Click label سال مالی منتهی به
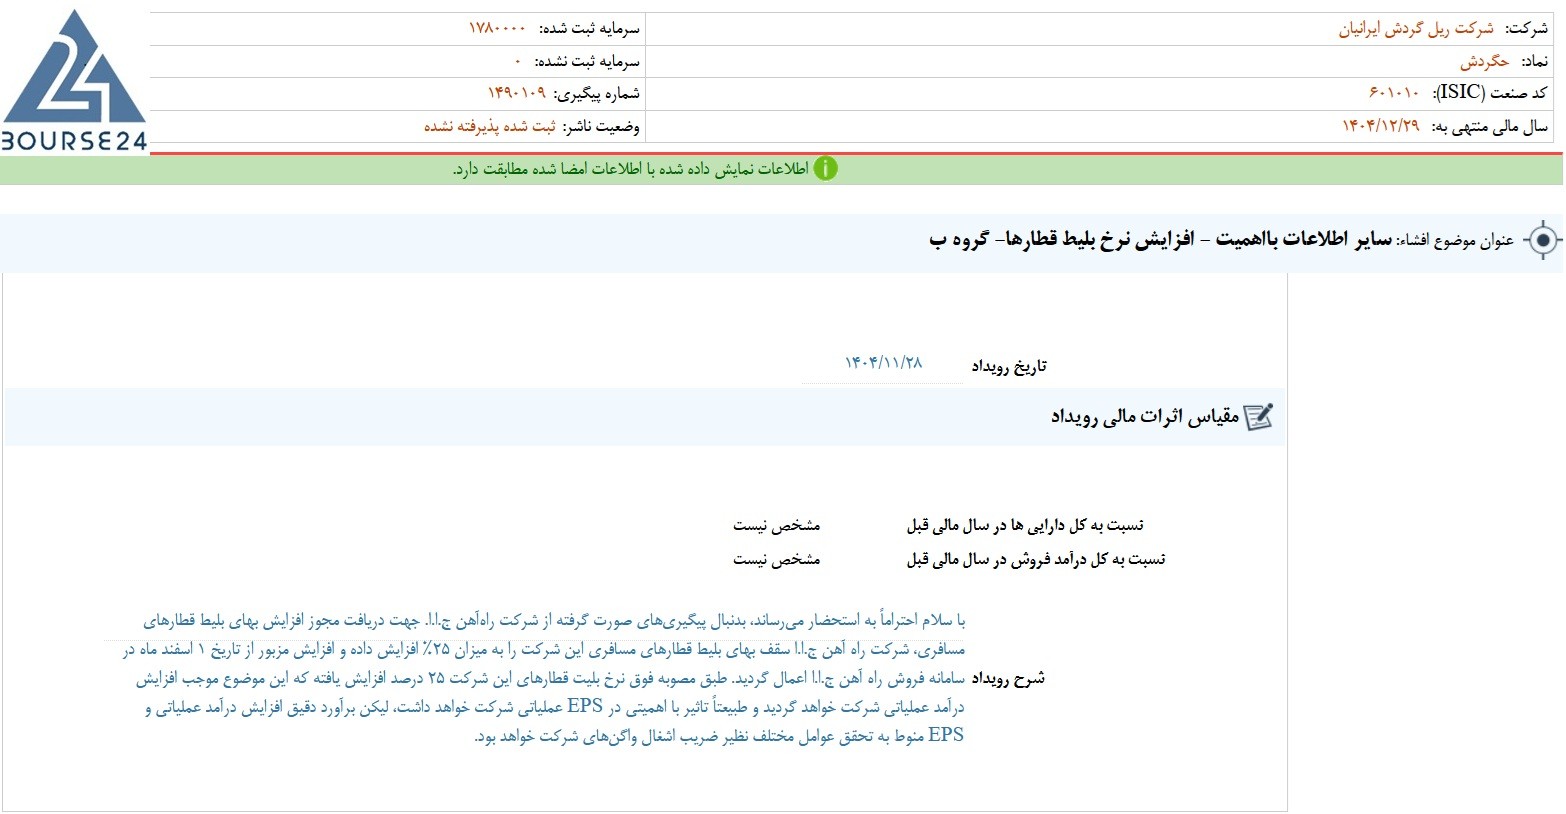Viewport: 1566px width, 814px height. tap(1490, 126)
